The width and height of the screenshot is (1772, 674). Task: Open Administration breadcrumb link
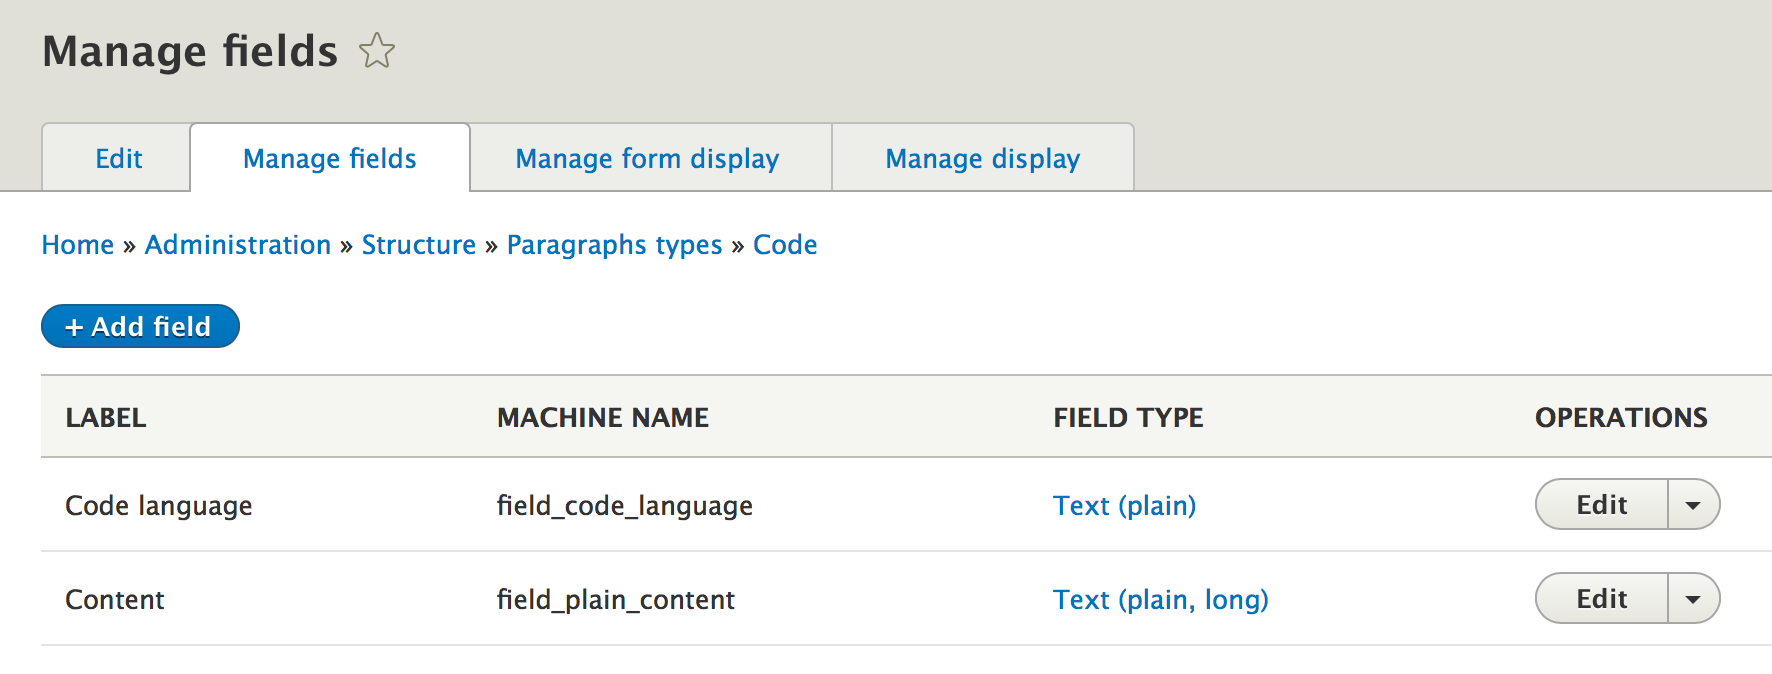[x=238, y=245]
